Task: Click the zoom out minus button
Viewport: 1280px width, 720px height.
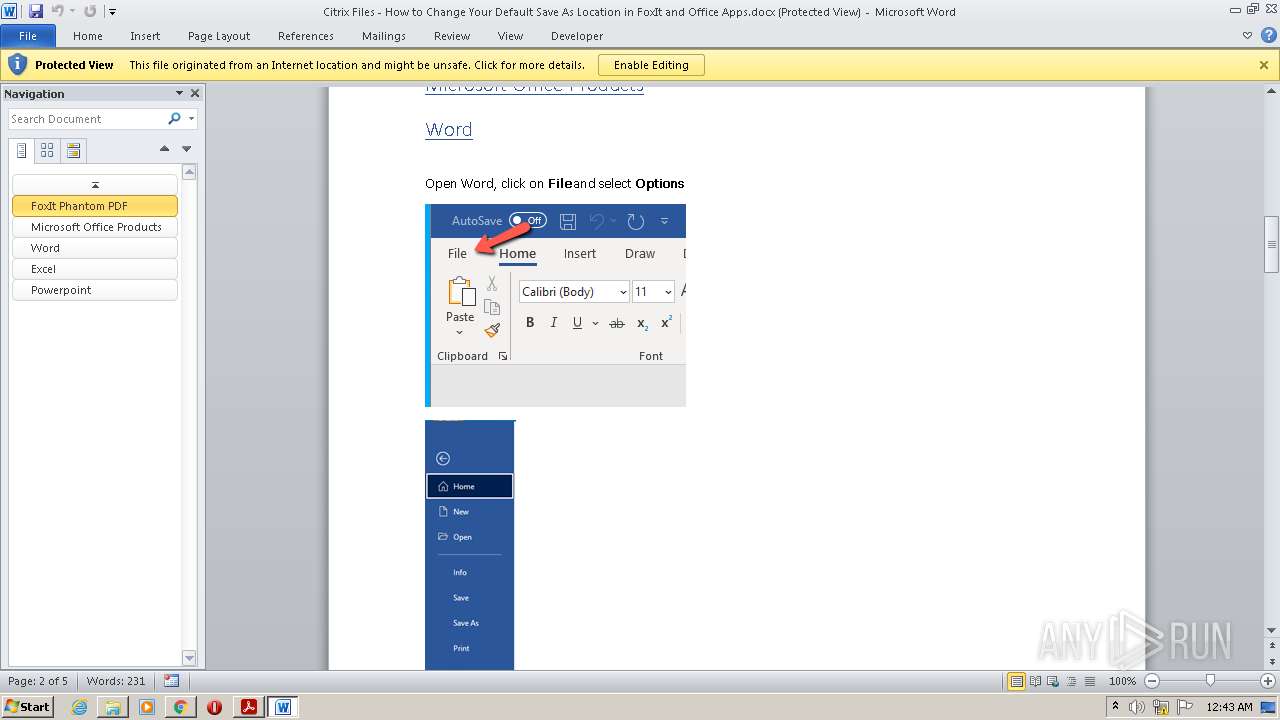Action: [1151, 681]
